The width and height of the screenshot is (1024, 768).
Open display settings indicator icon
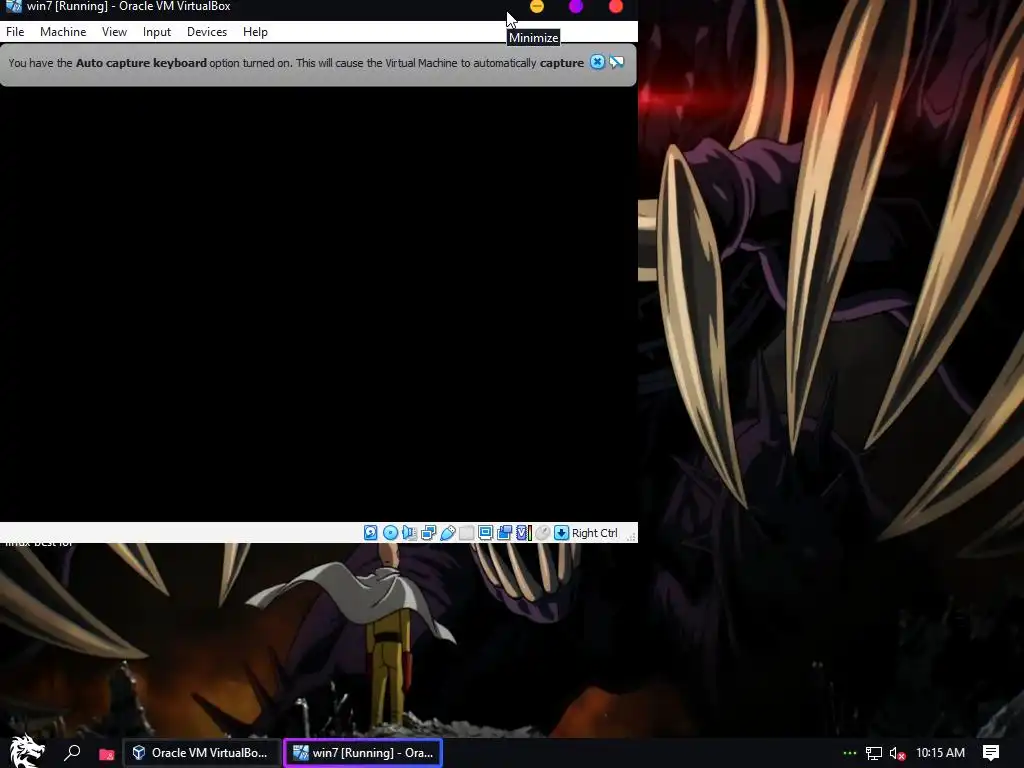(x=485, y=533)
